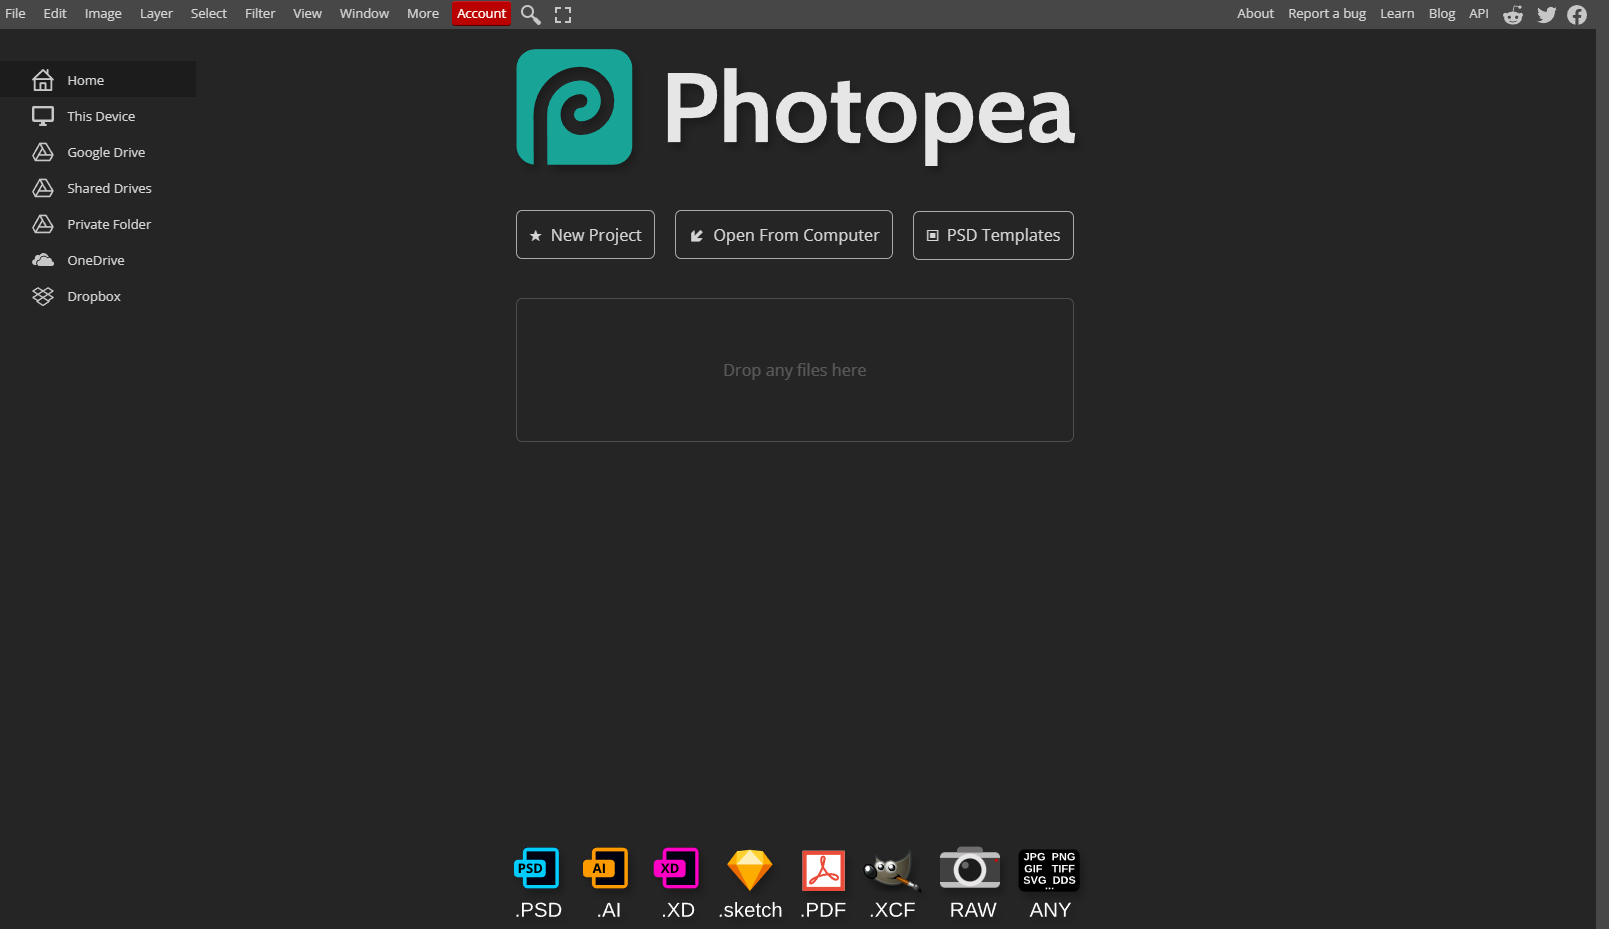Click the Private Folder icon
This screenshot has width=1609, height=929.
point(43,224)
